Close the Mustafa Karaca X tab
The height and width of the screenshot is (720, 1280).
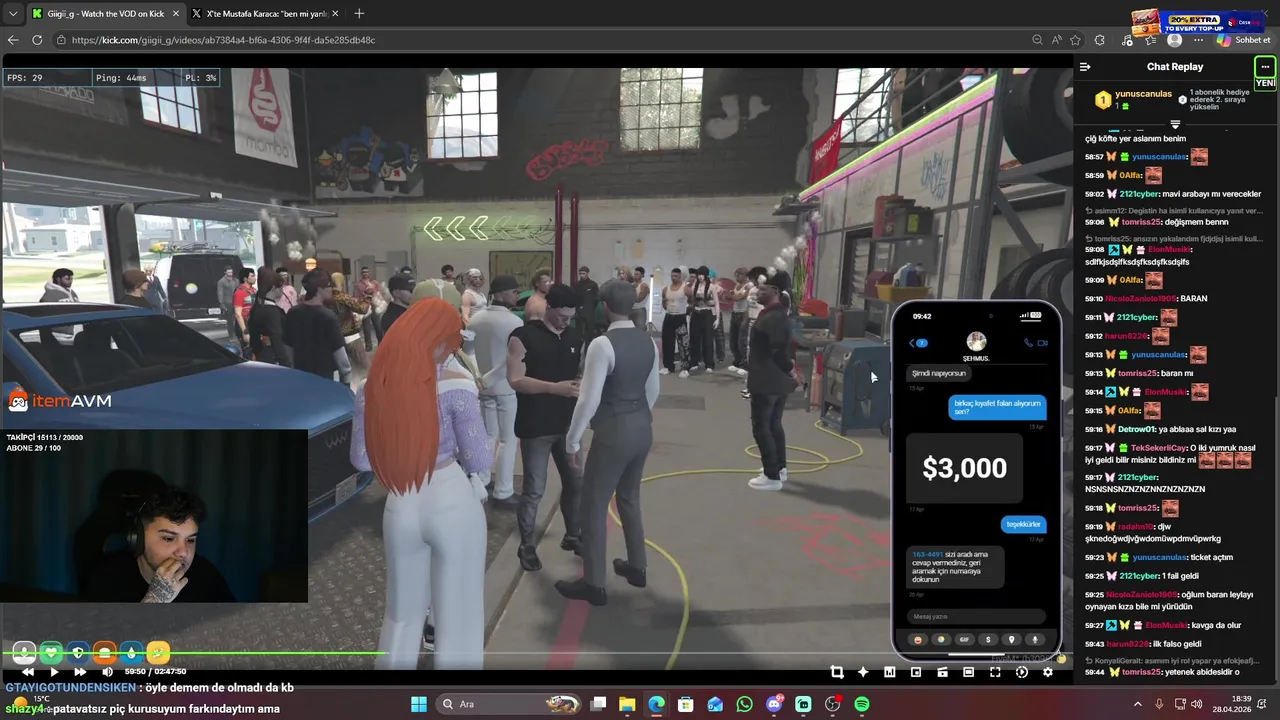click(x=335, y=14)
